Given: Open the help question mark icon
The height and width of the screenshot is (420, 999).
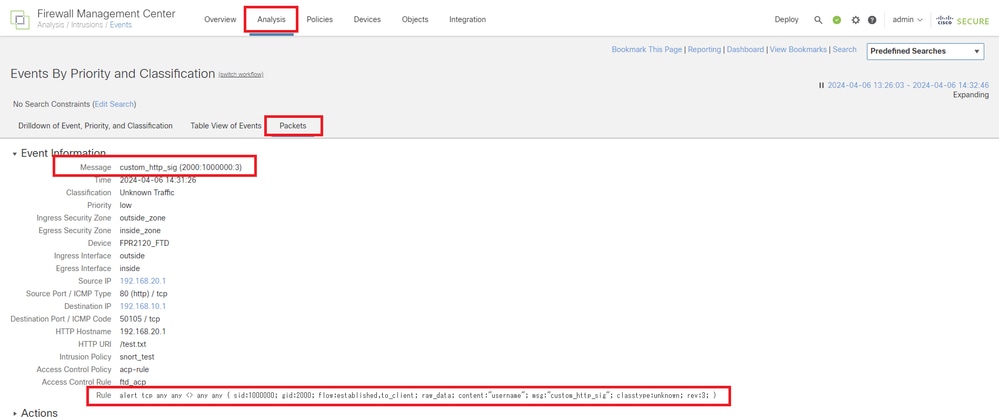Looking at the screenshot, I should tap(872, 20).
